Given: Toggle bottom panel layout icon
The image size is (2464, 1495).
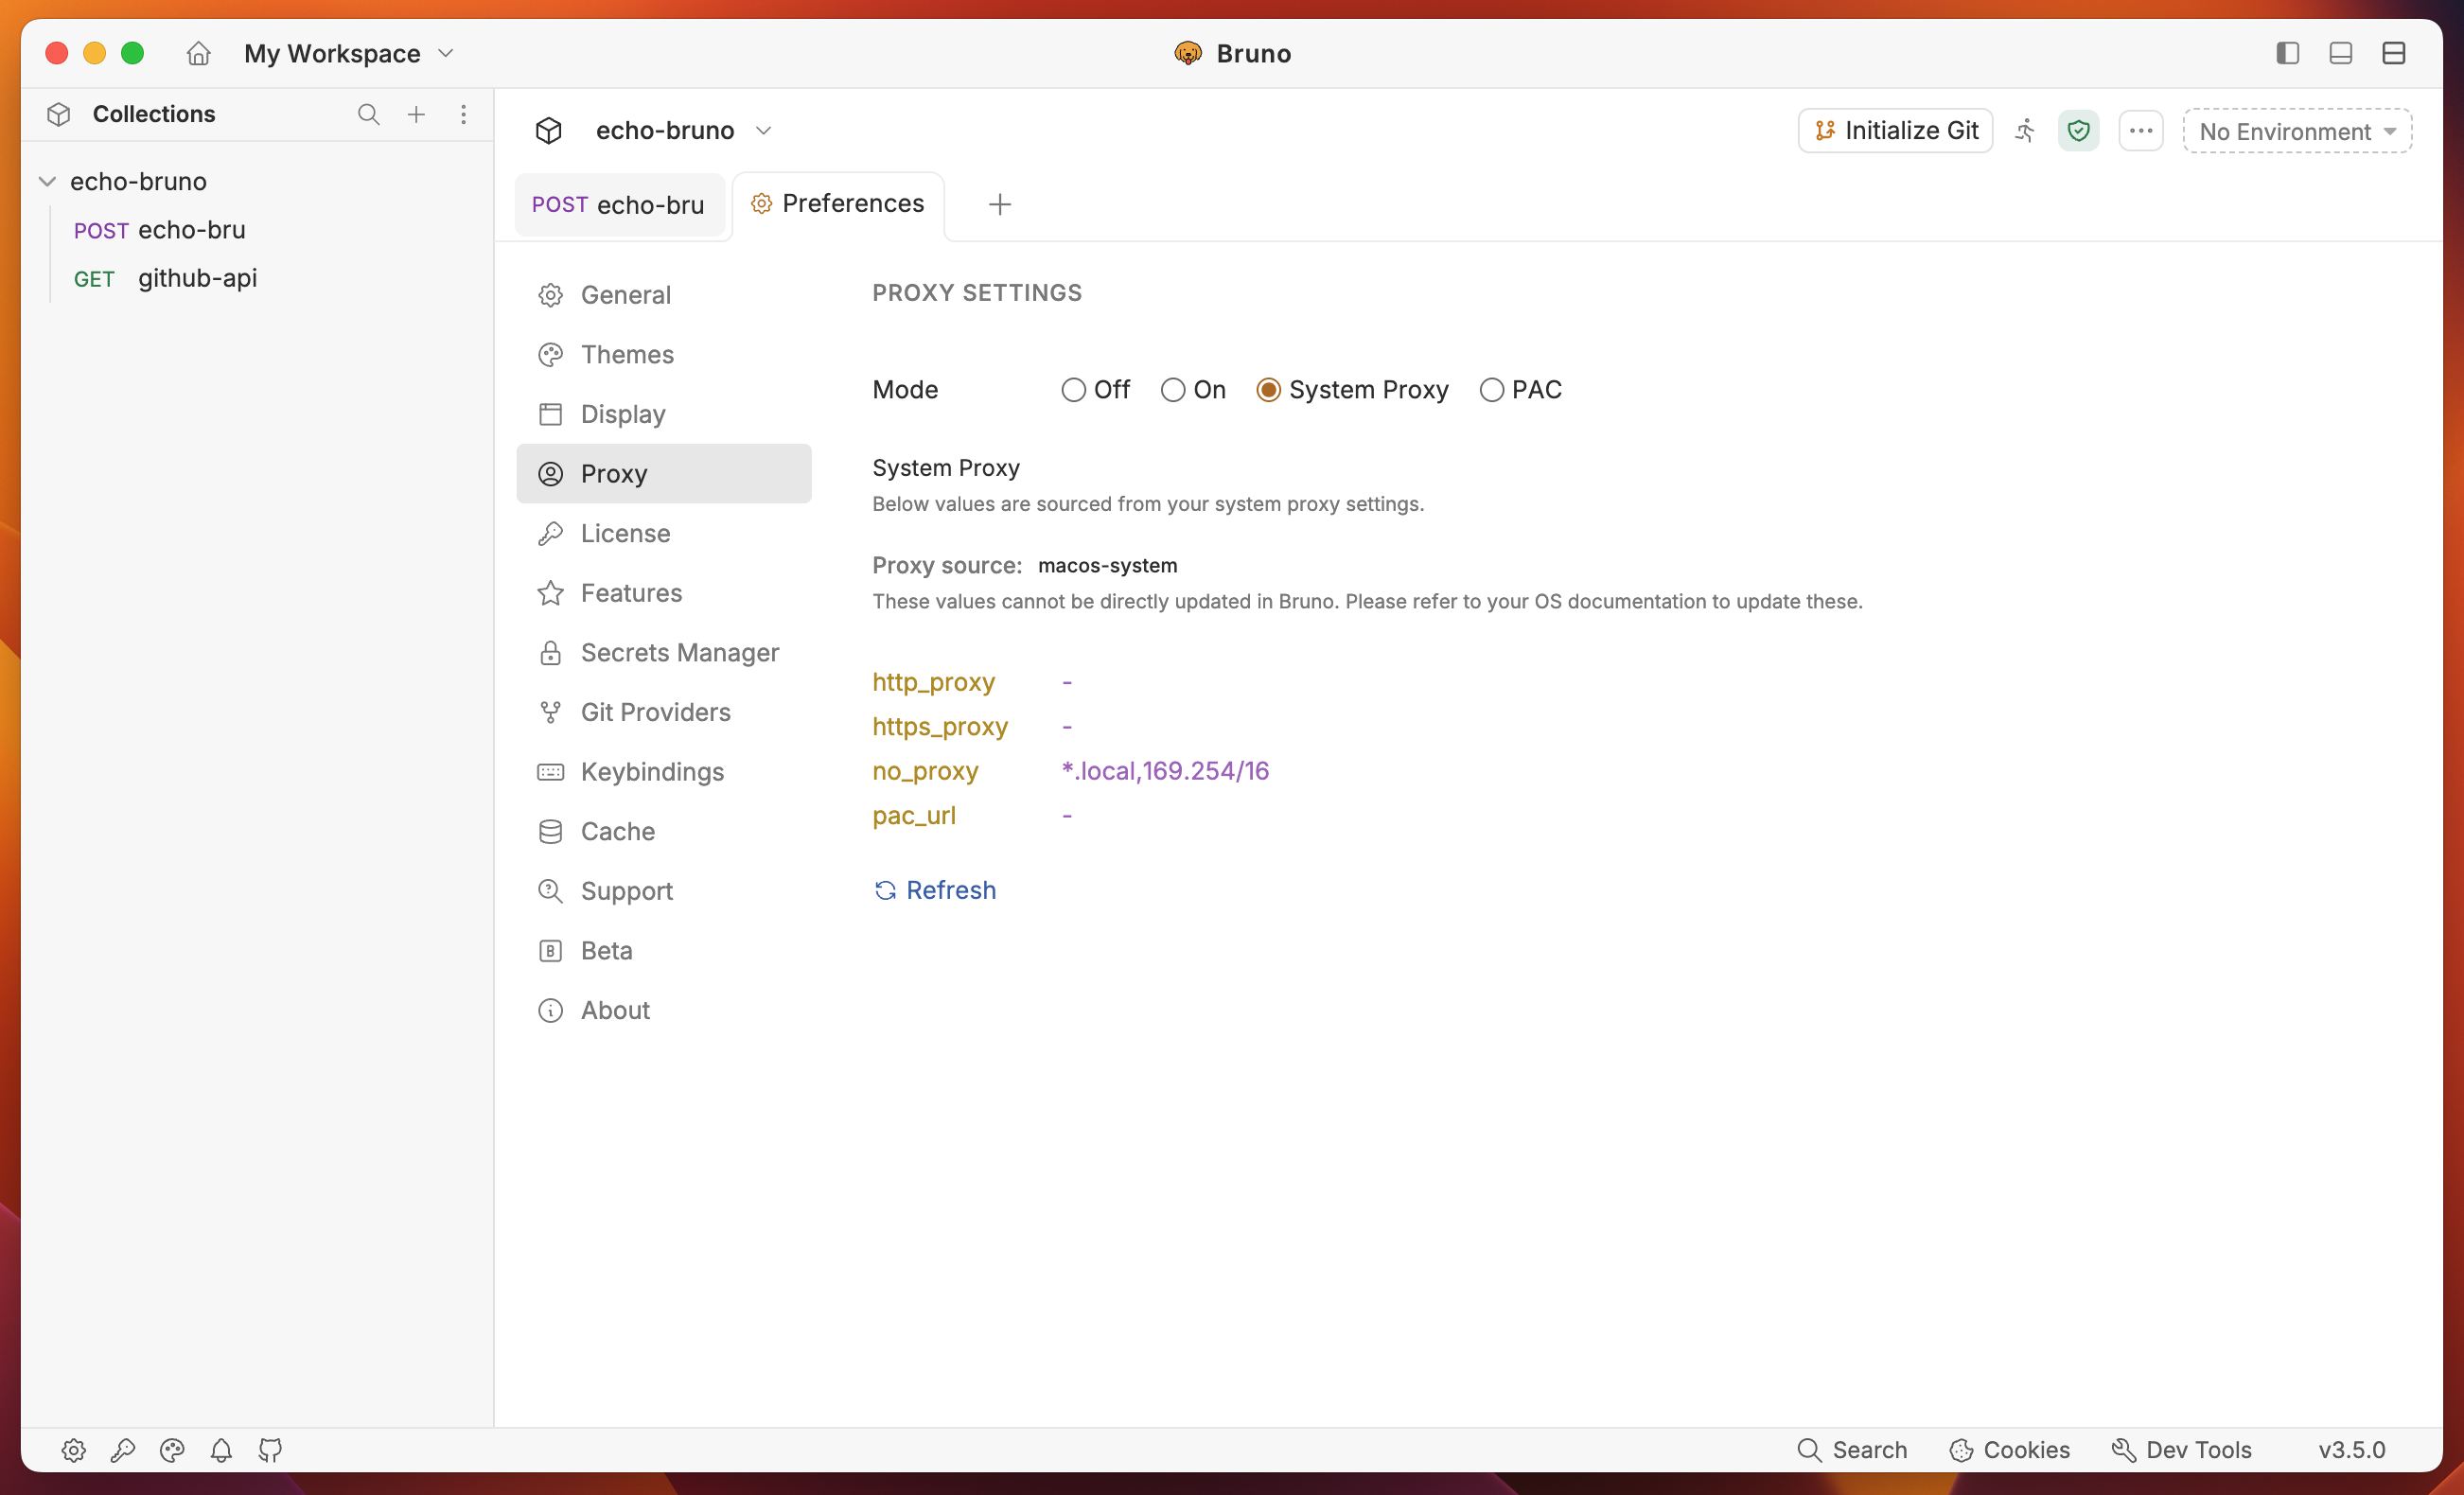Looking at the screenshot, I should tap(2340, 53).
